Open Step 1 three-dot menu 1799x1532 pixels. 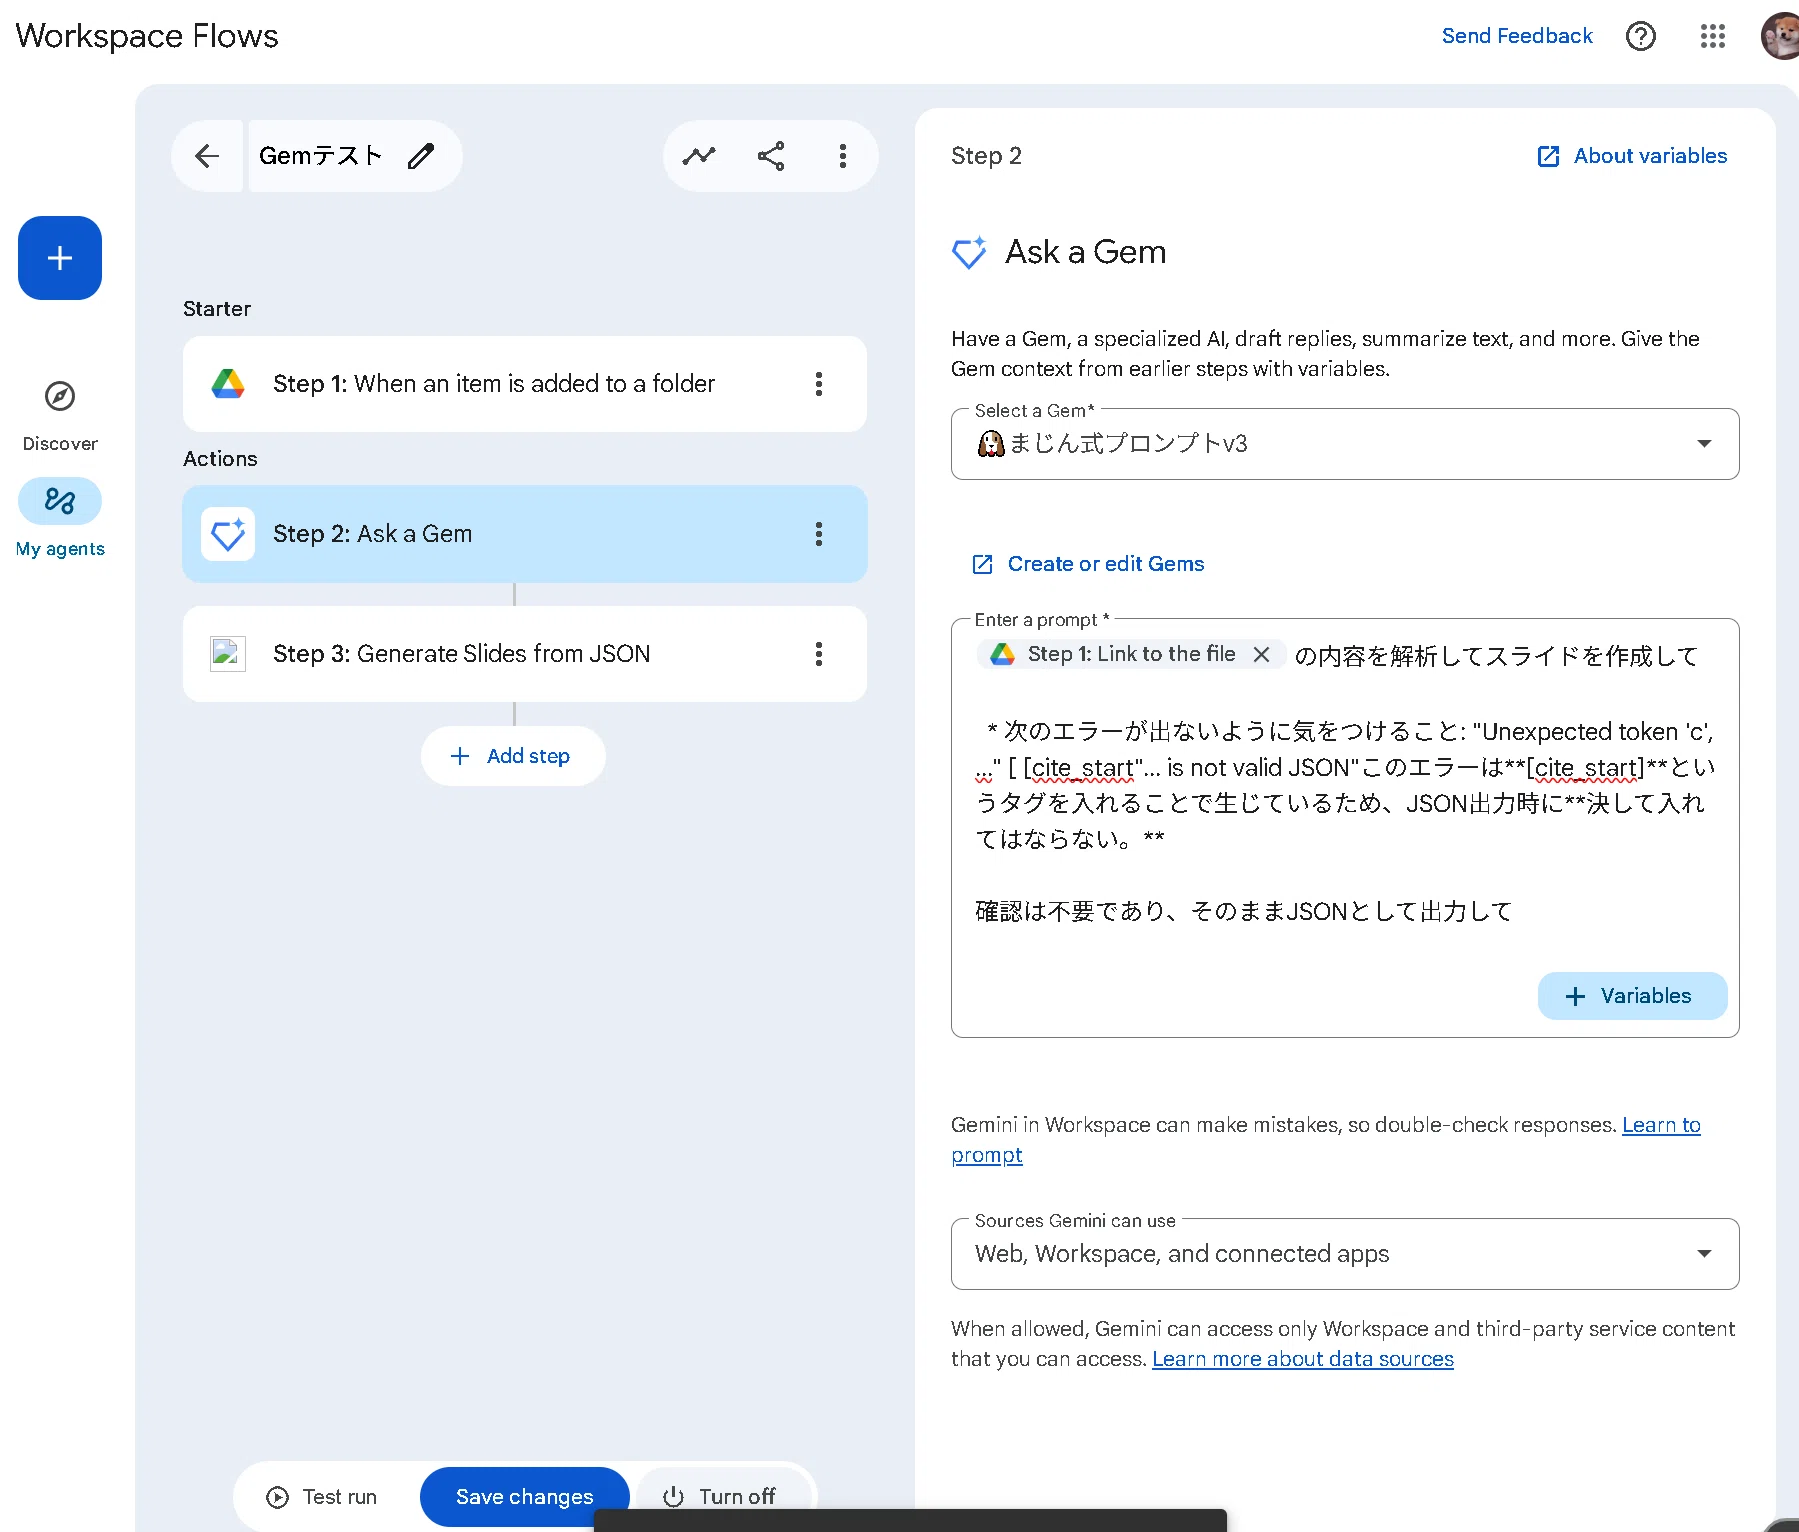[x=819, y=384]
